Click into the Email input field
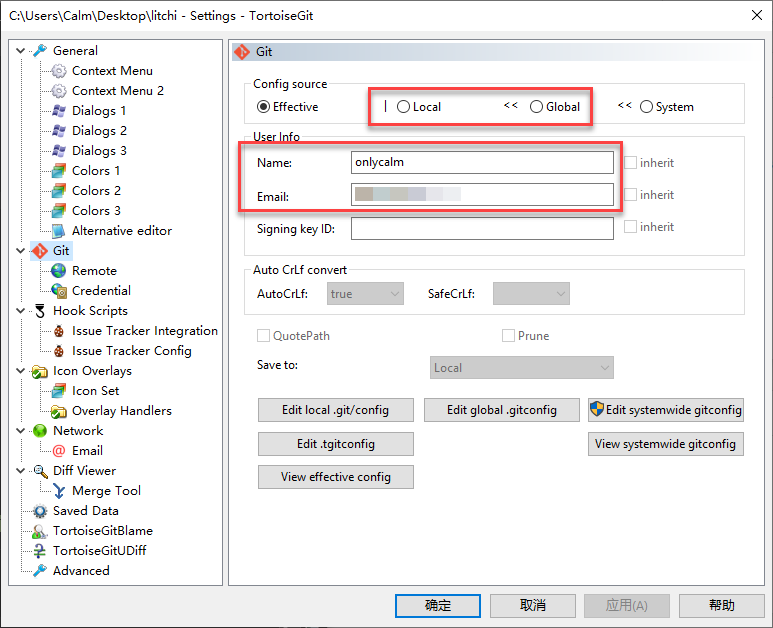Viewport: 773px width, 628px height. click(x=482, y=195)
